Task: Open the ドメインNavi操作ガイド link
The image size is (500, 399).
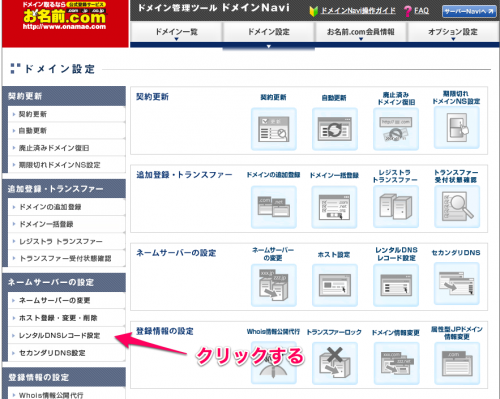Action: pos(358,11)
